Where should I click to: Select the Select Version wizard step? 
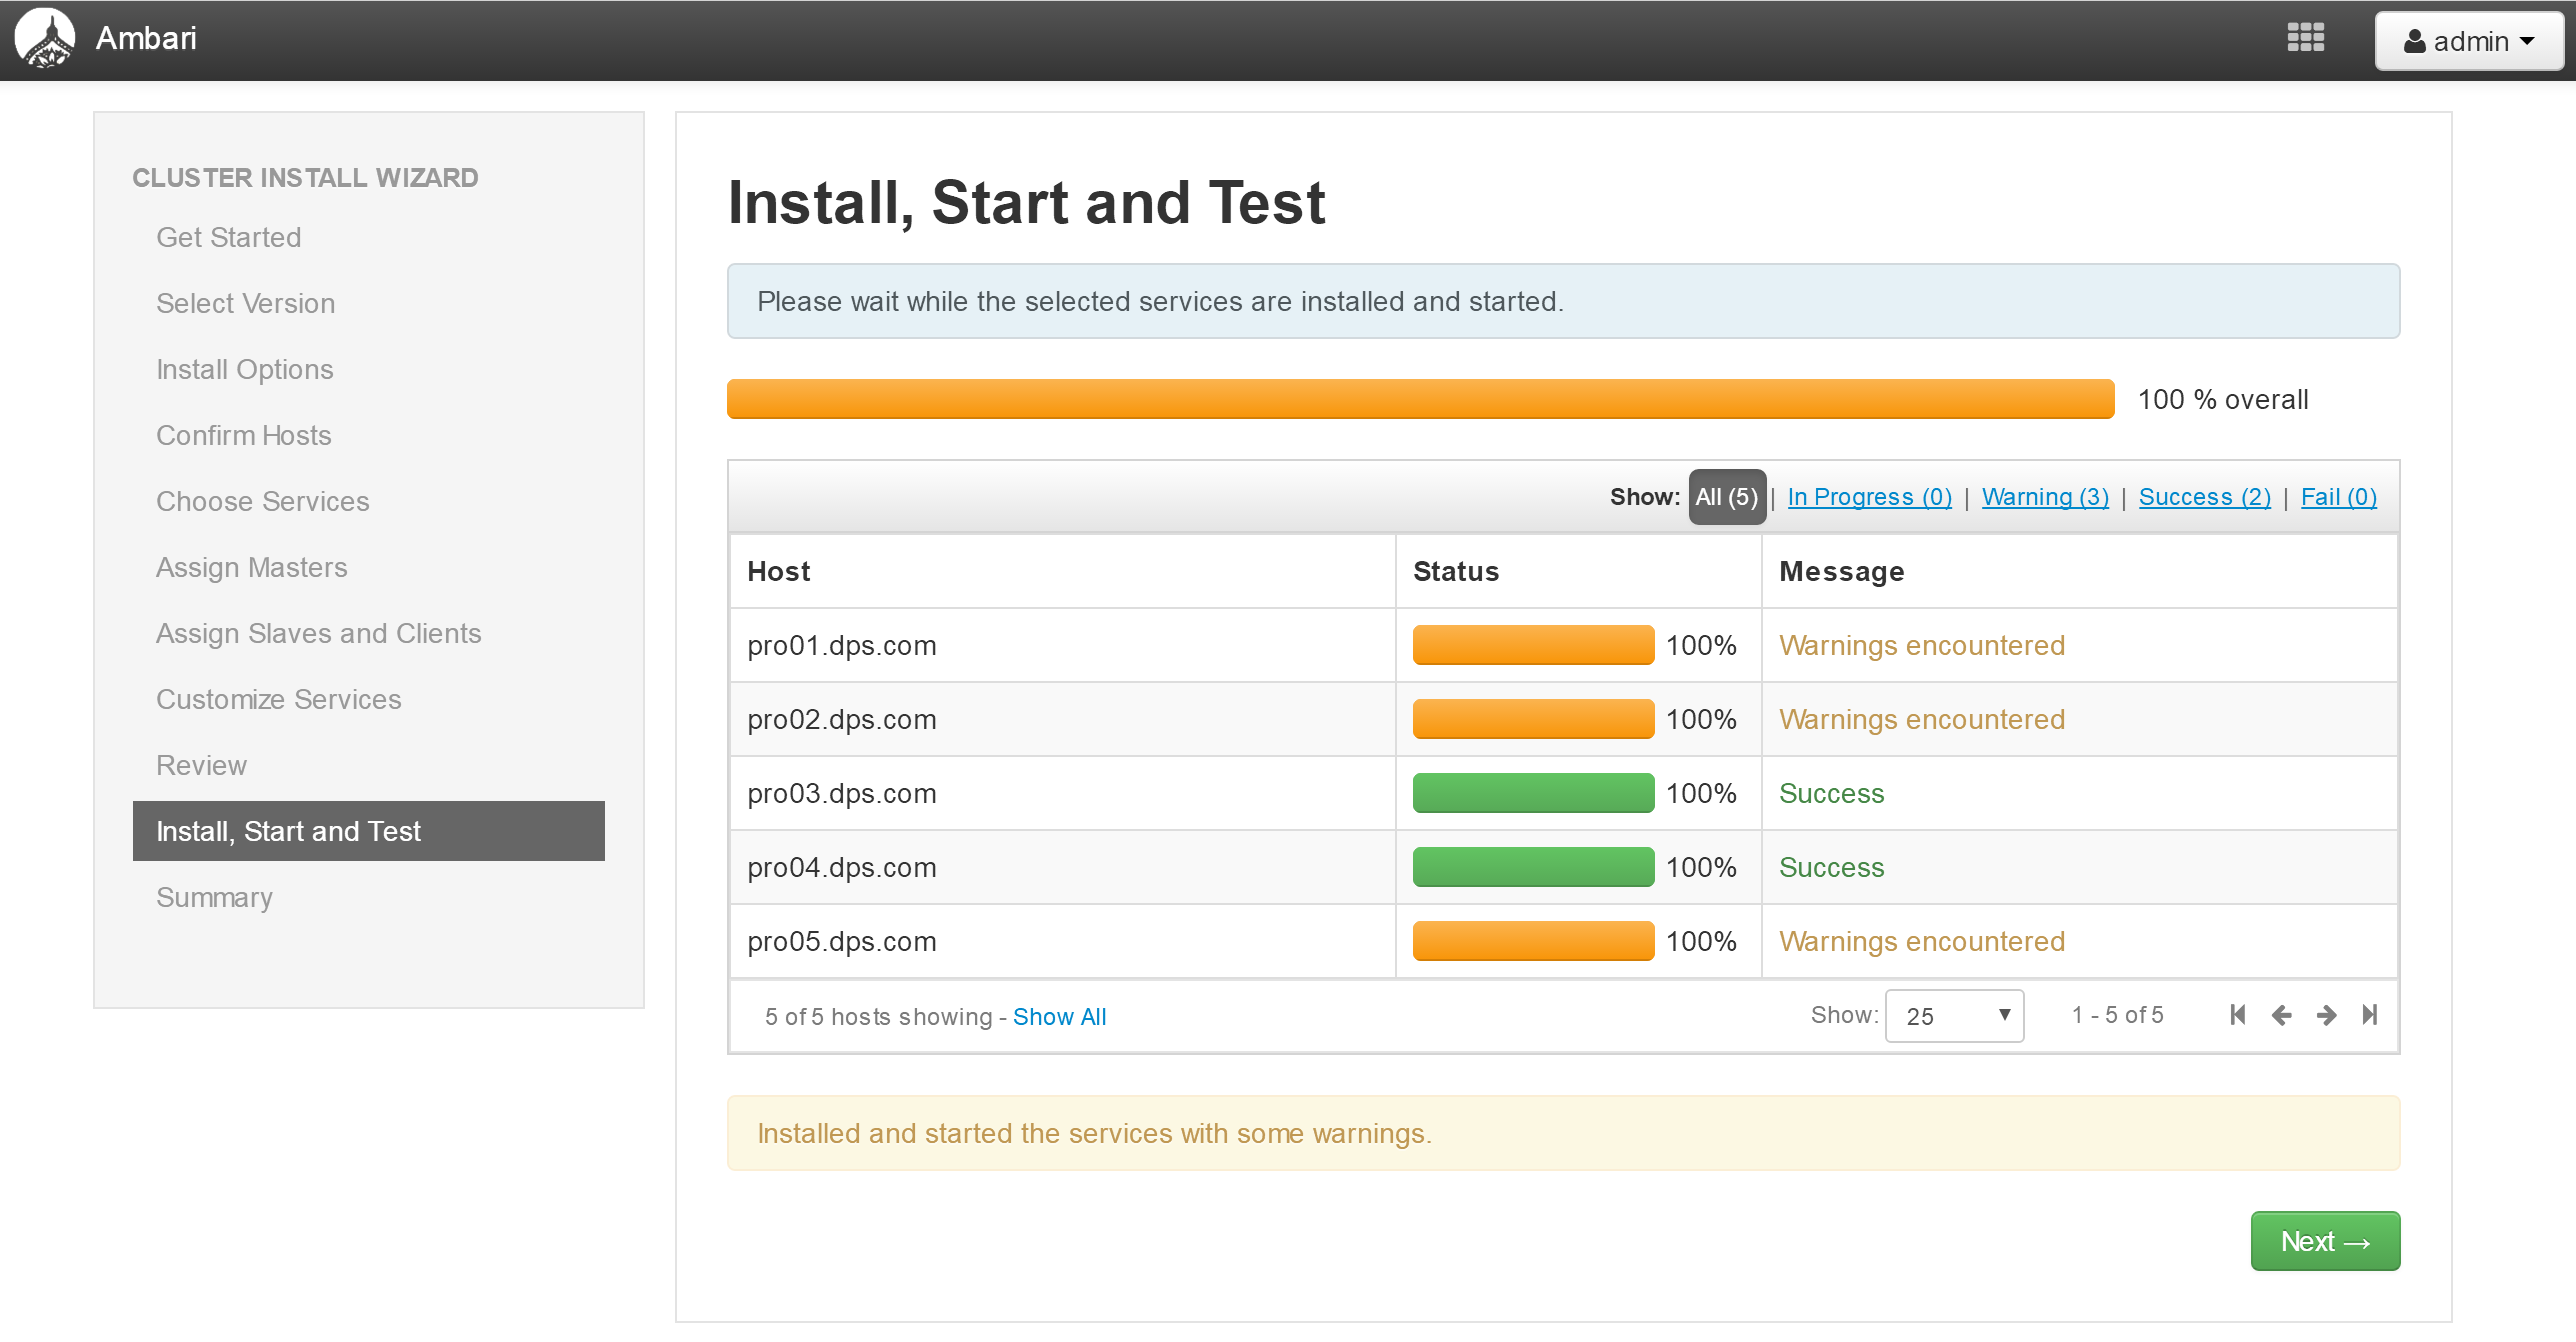point(245,303)
